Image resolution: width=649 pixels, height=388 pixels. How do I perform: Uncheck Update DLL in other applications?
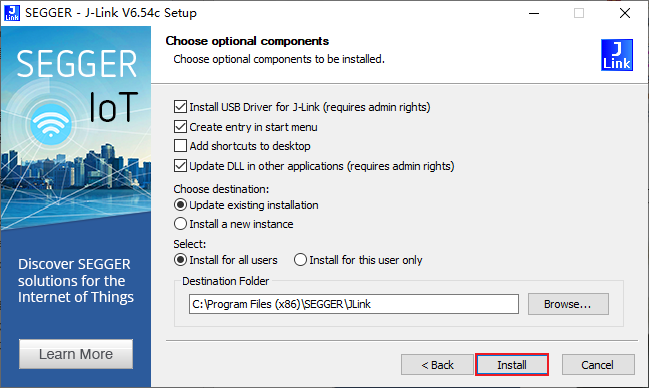click(x=180, y=166)
